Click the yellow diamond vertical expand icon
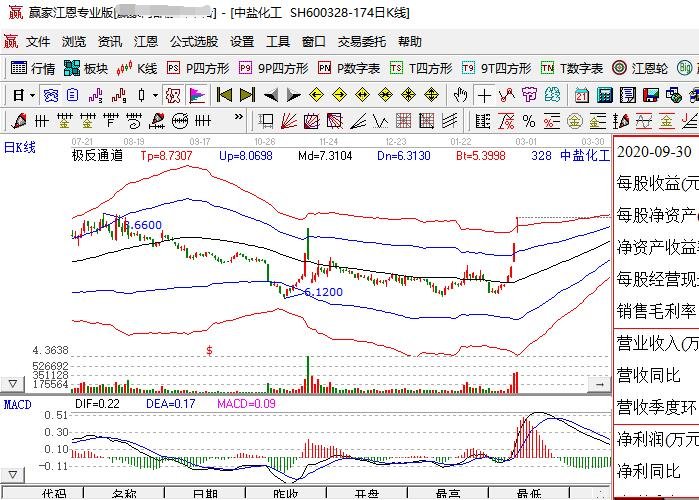Screen dimensions: 699x500 pyautogui.click(x=431, y=95)
